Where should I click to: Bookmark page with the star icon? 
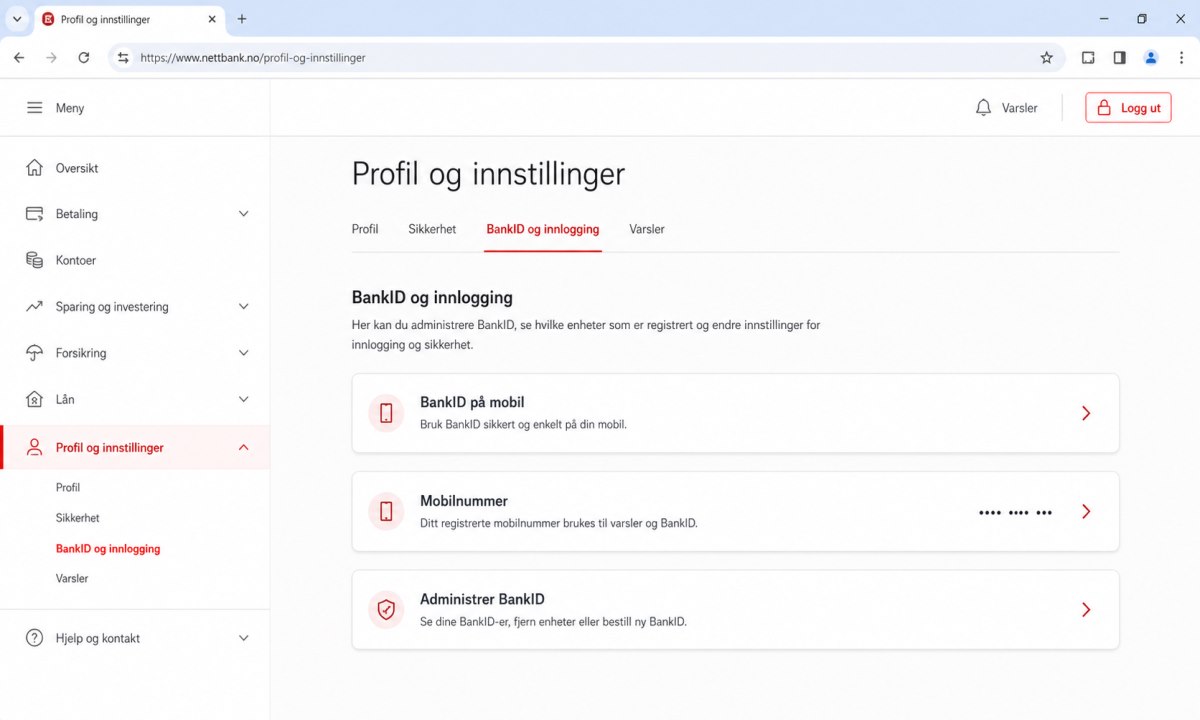1047,58
